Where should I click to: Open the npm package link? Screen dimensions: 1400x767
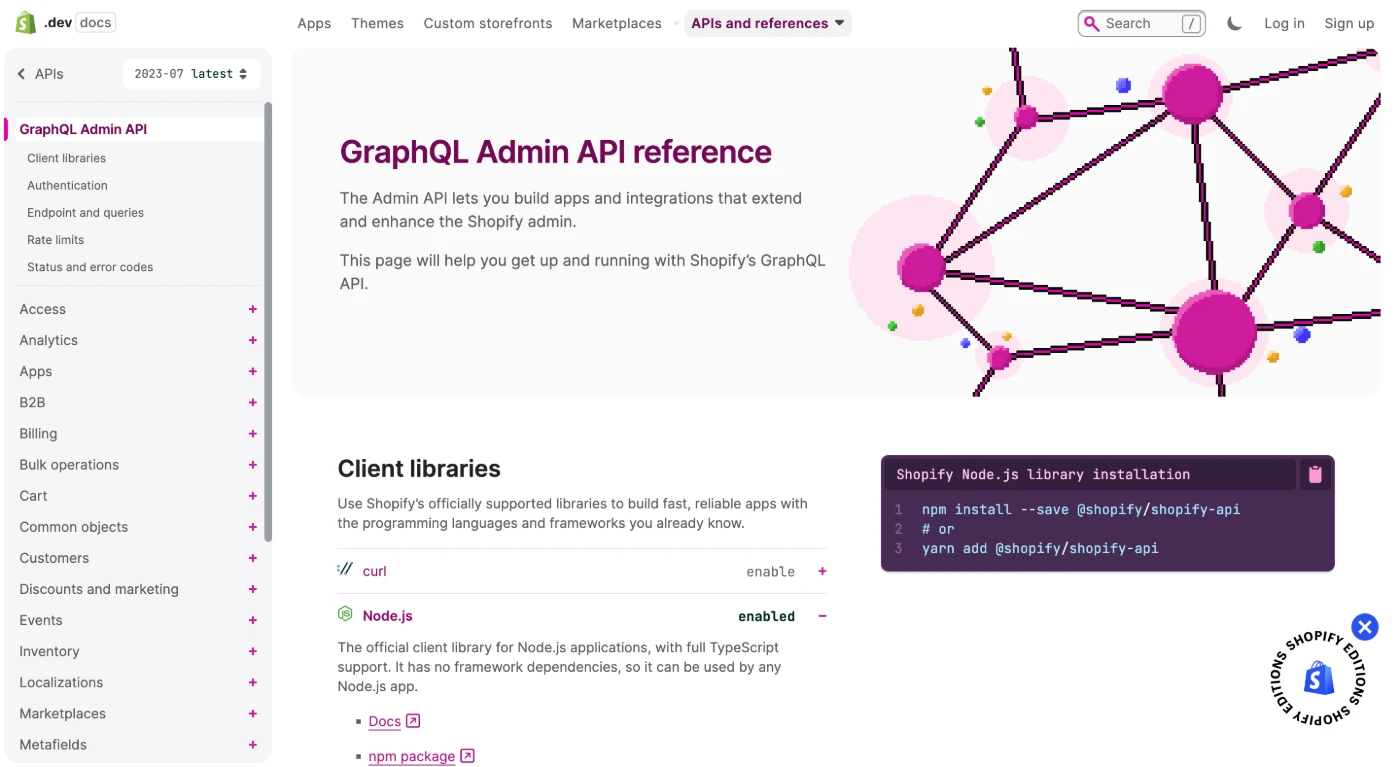point(421,756)
